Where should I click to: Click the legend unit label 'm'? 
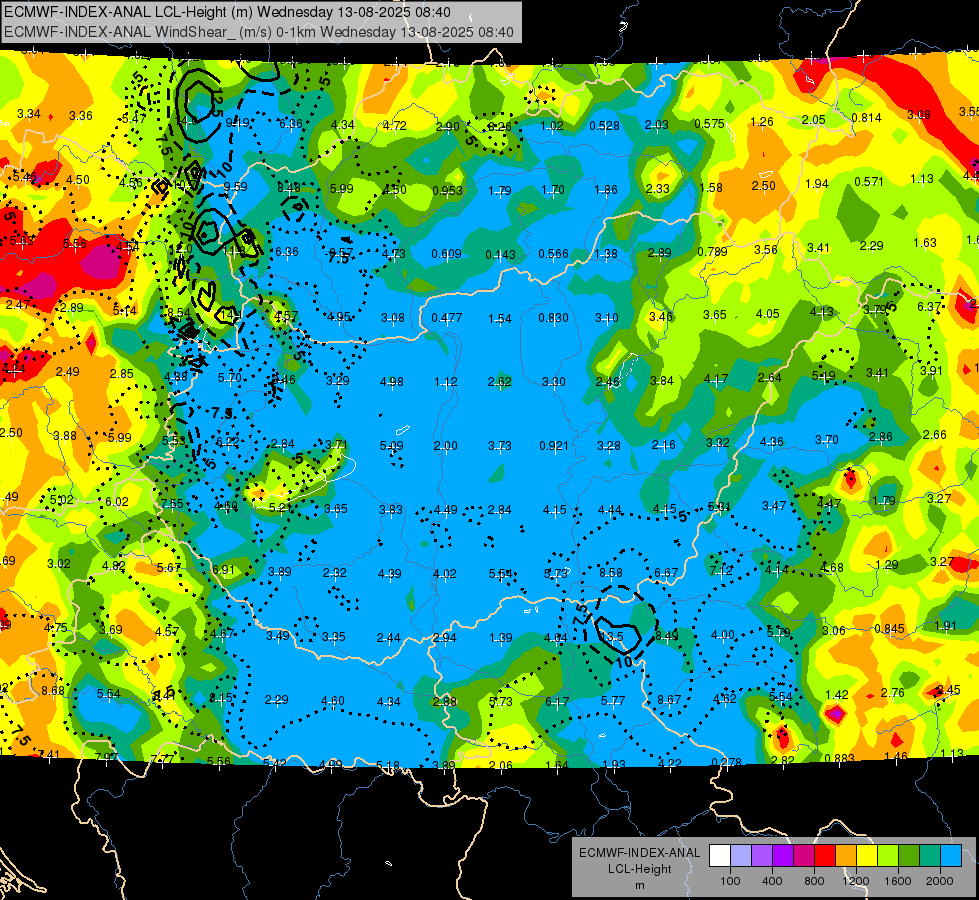639,886
